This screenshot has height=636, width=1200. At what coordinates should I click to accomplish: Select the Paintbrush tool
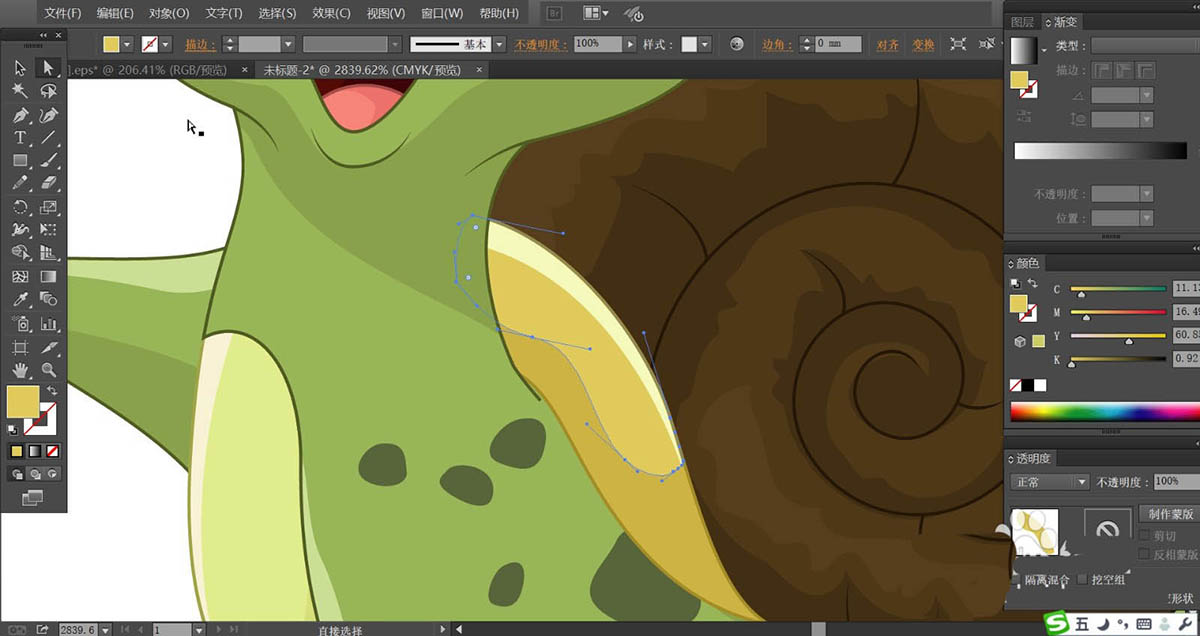[x=47, y=161]
